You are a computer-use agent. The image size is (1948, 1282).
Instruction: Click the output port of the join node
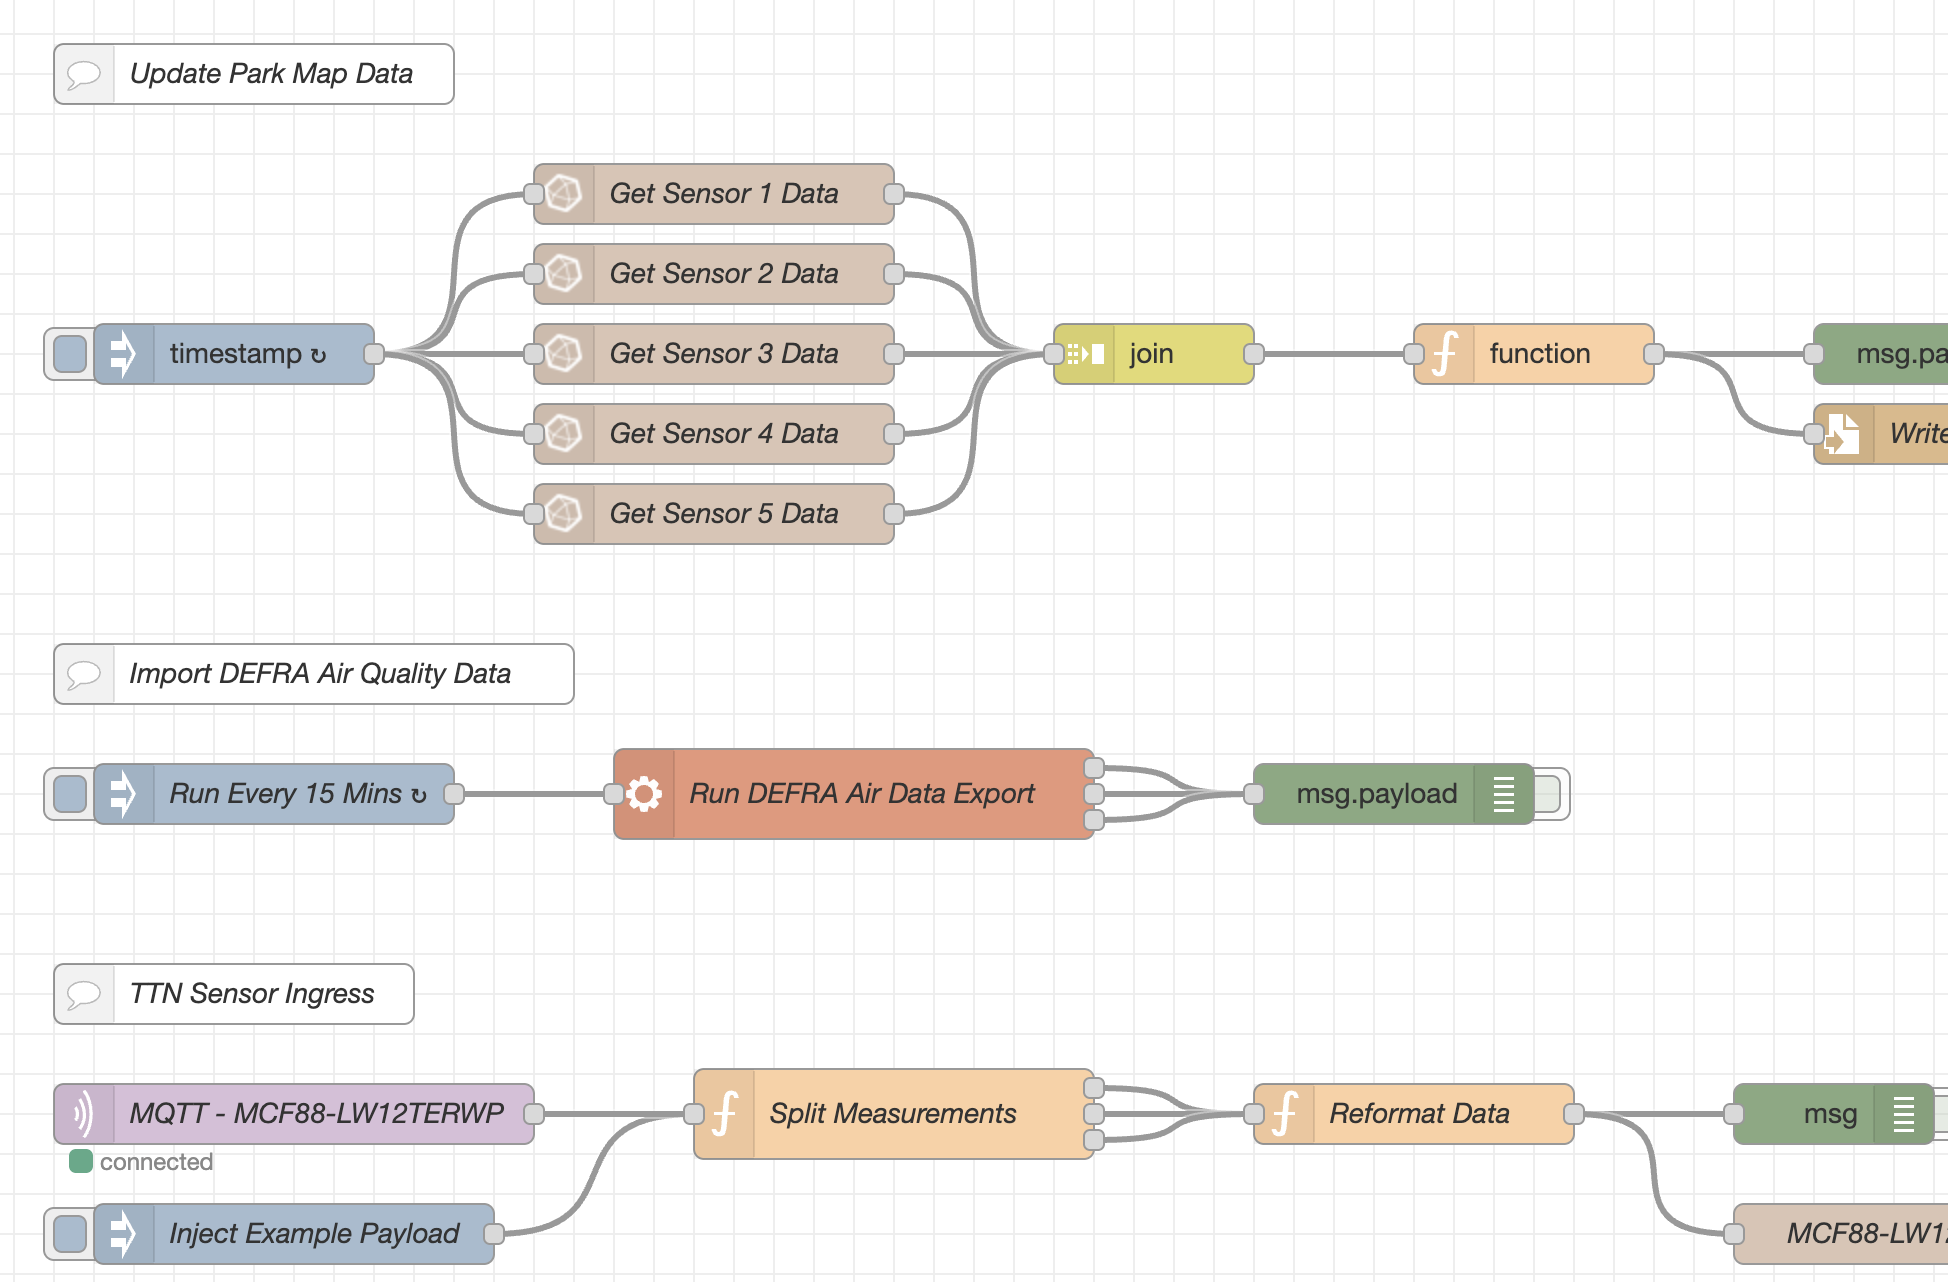[x=1254, y=354]
